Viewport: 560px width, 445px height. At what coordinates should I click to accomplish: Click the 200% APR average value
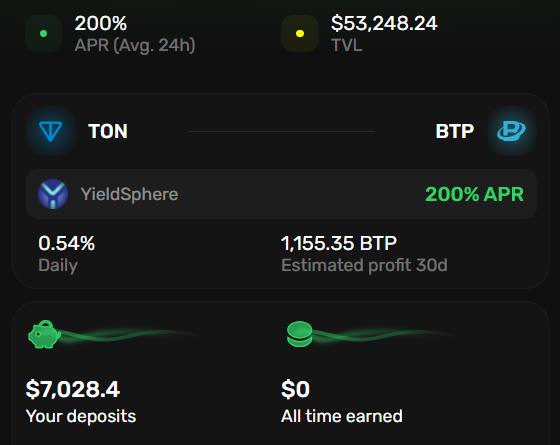pyautogui.click(x=101, y=24)
